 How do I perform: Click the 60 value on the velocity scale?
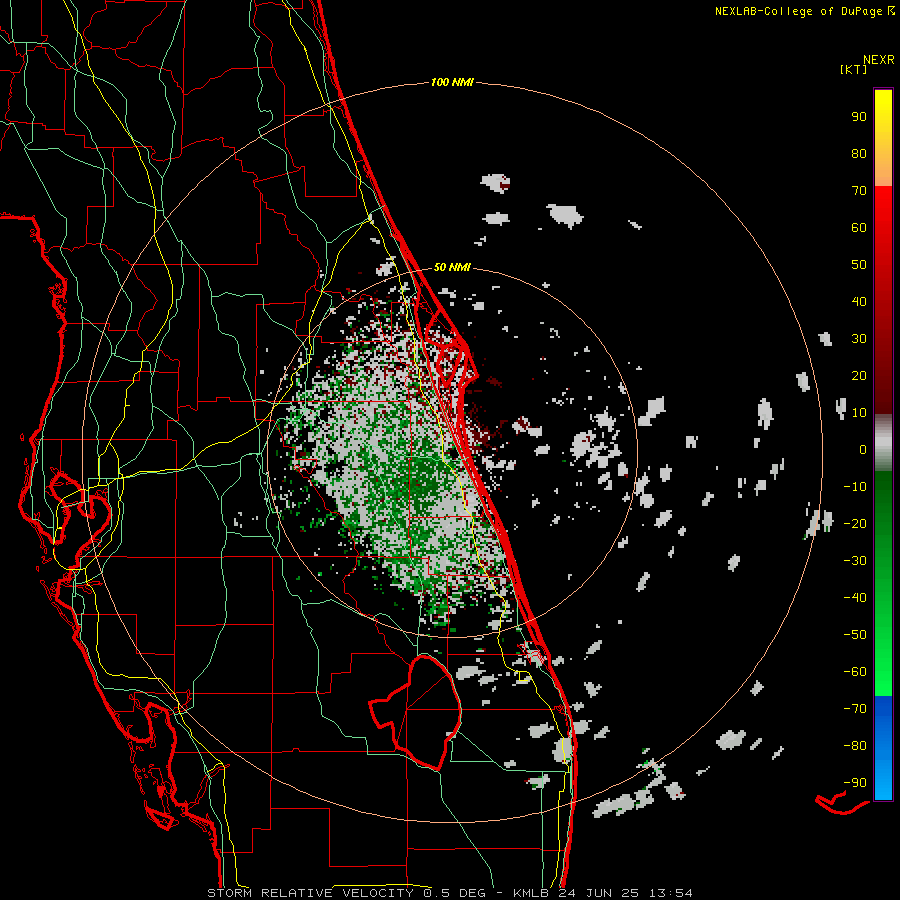[x=859, y=227]
